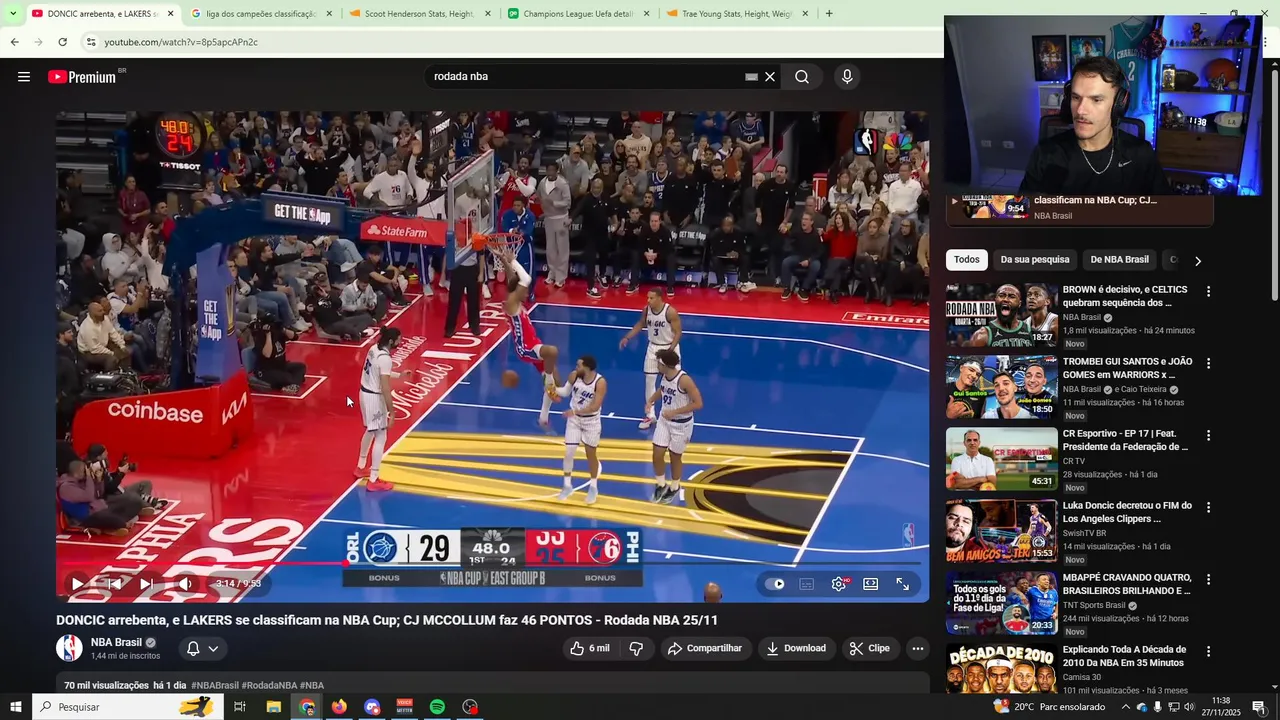Open Explicando Toda A Década title
The image size is (1280, 720).
1125,656
